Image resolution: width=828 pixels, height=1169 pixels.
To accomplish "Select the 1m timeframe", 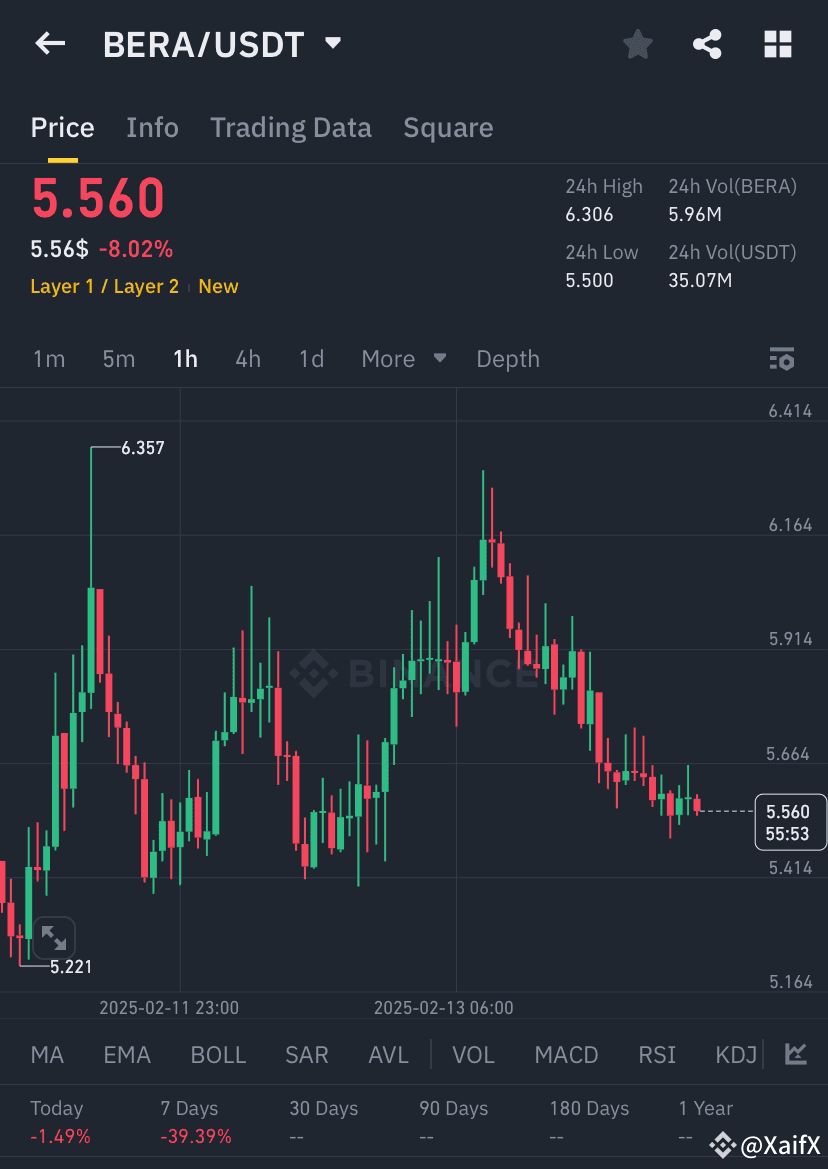I will pos(49,359).
